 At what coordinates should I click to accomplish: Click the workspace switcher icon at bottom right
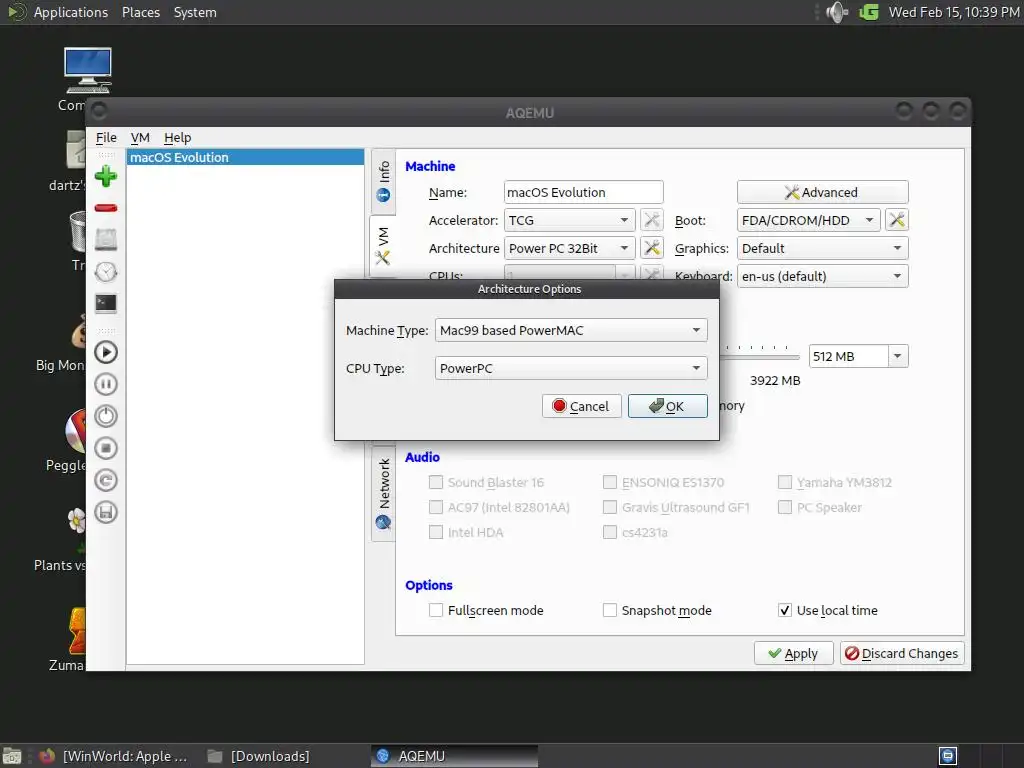tap(948, 756)
